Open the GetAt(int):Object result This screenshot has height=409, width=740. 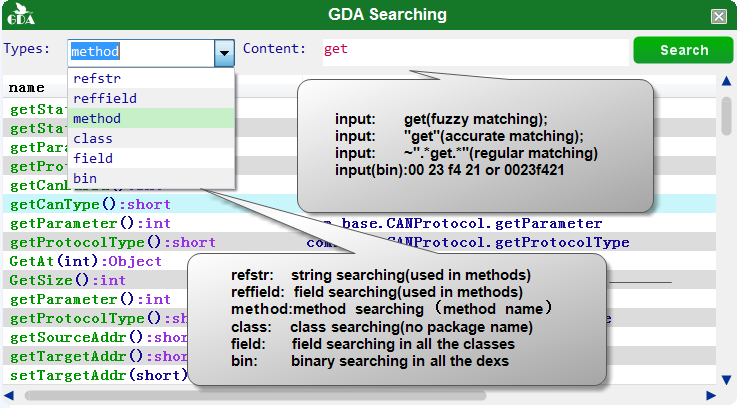point(85,261)
